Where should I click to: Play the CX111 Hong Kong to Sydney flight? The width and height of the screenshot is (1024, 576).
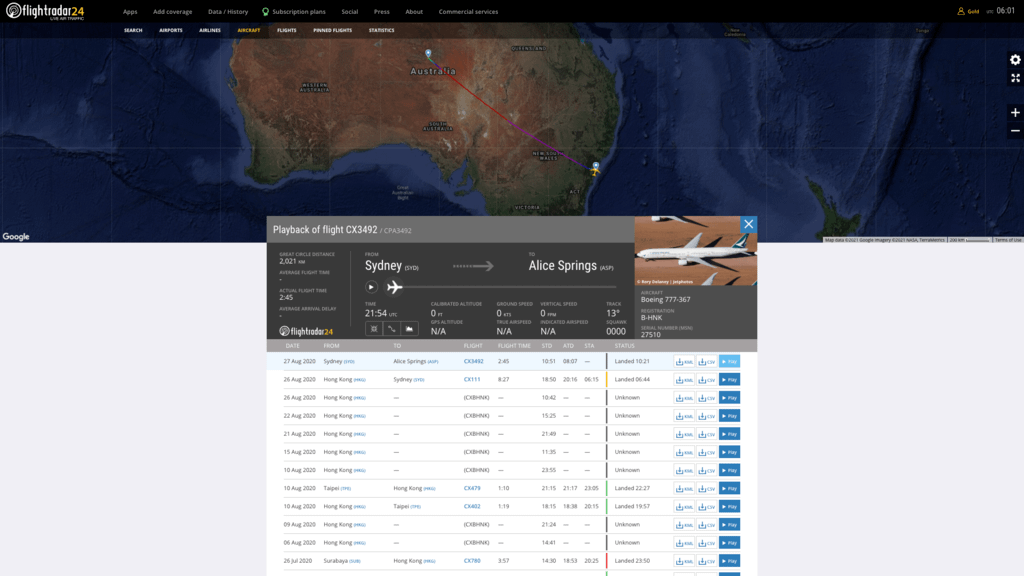[729, 379]
